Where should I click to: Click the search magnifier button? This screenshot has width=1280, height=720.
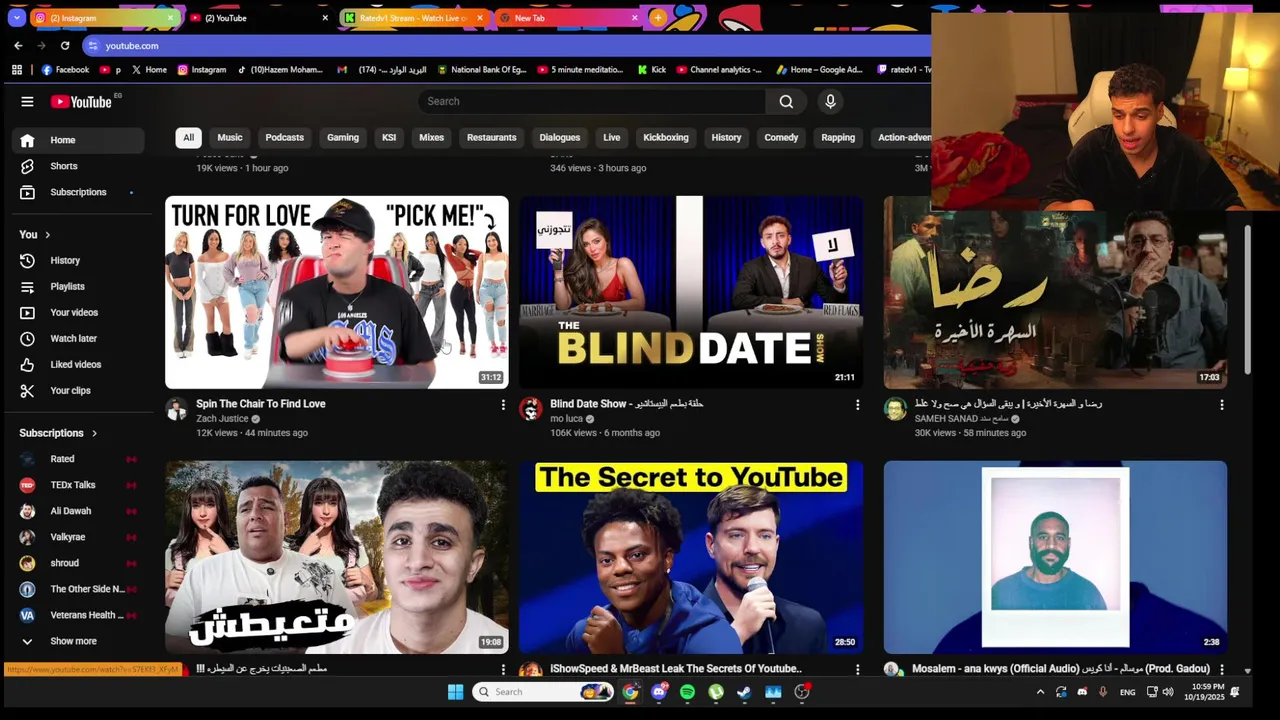pyautogui.click(x=786, y=101)
